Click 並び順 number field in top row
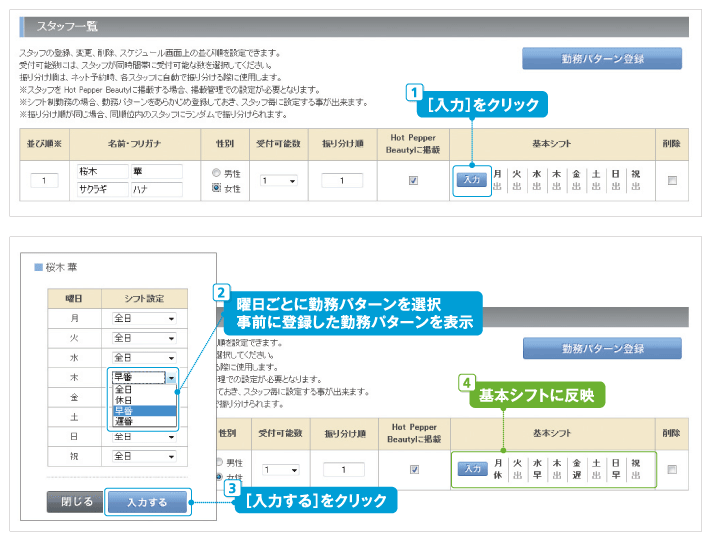This screenshot has height=542, width=710. pyautogui.click(x=45, y=181)
